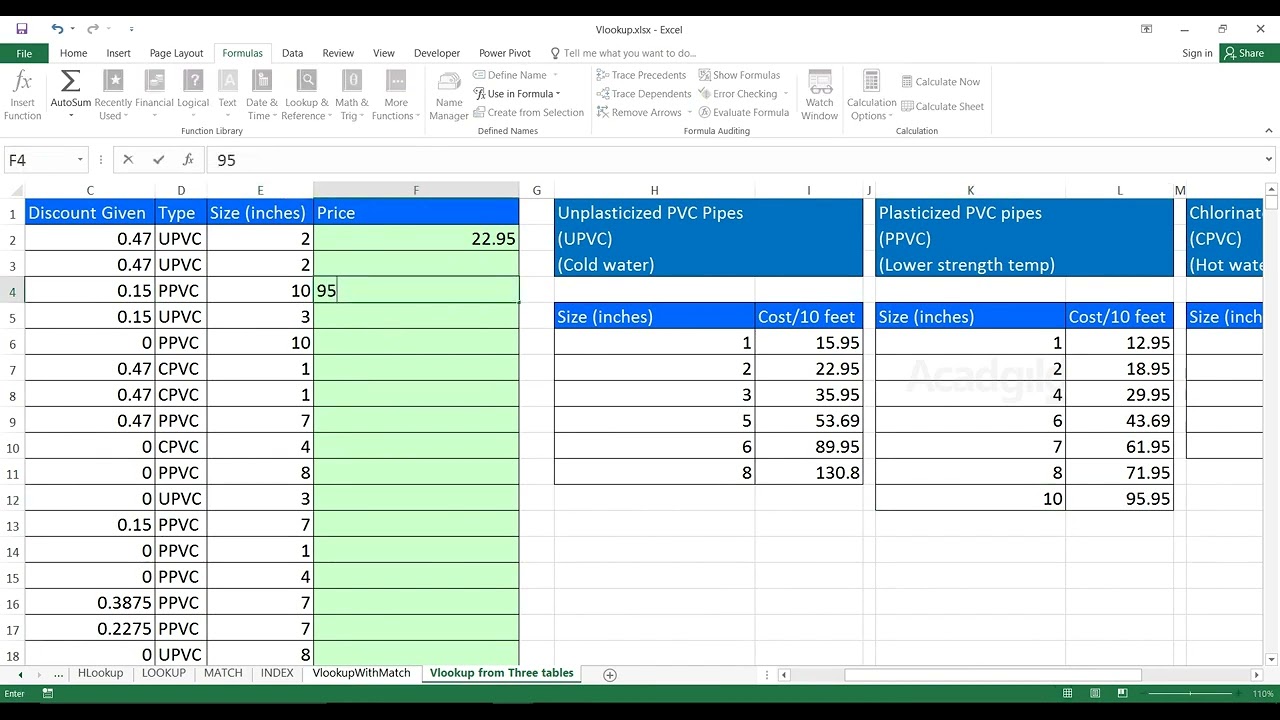Open the Watch Window
This screenshot has height=720, width=1280.
819,96
